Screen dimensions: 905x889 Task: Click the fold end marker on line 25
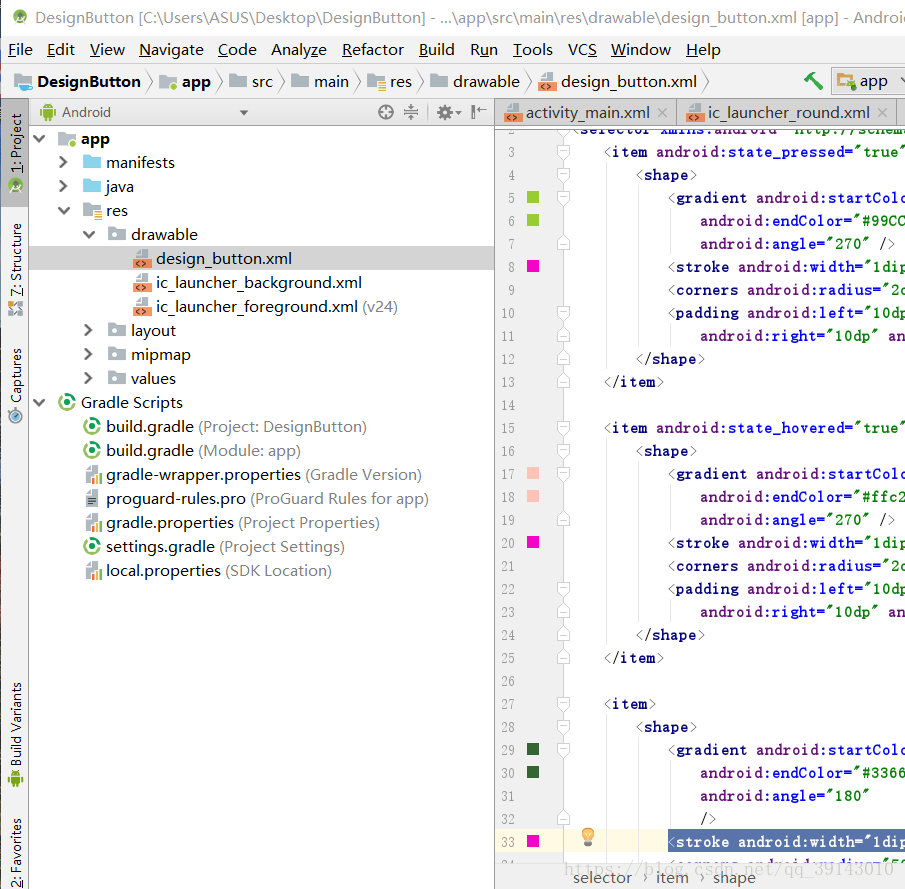click(563, 658)
